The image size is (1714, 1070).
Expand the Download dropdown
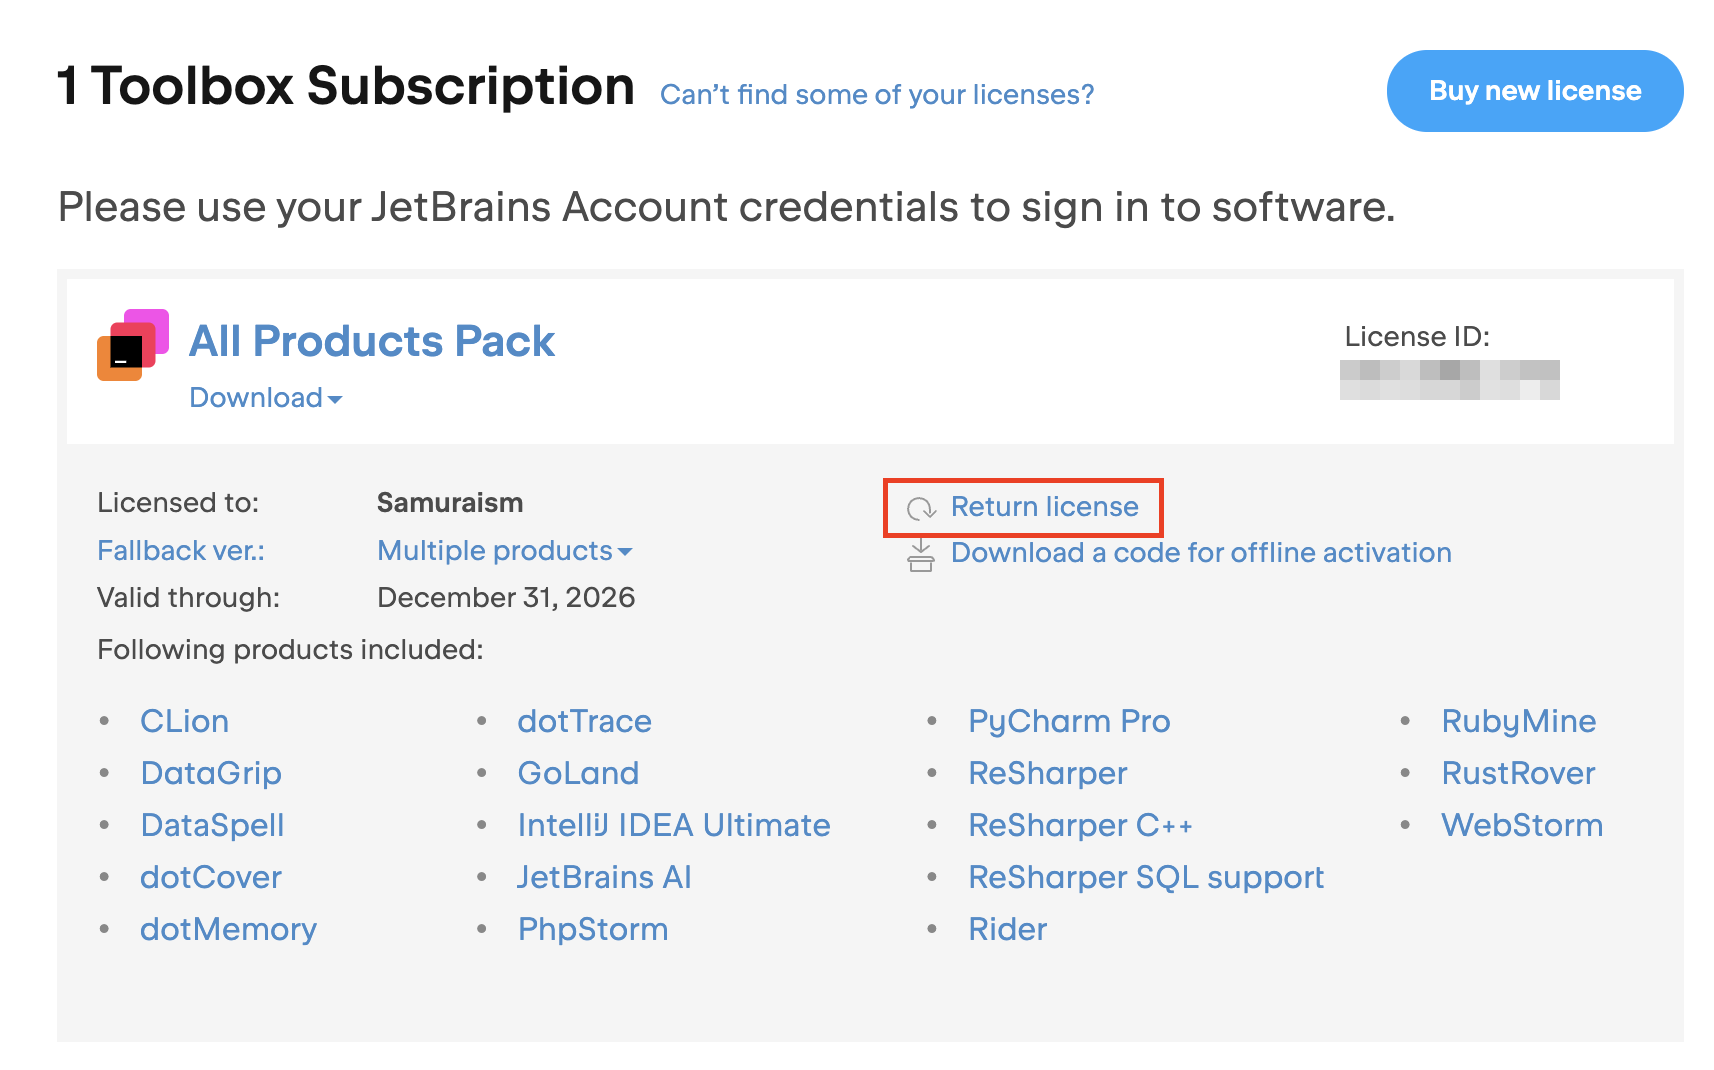(x=265, y=398)
